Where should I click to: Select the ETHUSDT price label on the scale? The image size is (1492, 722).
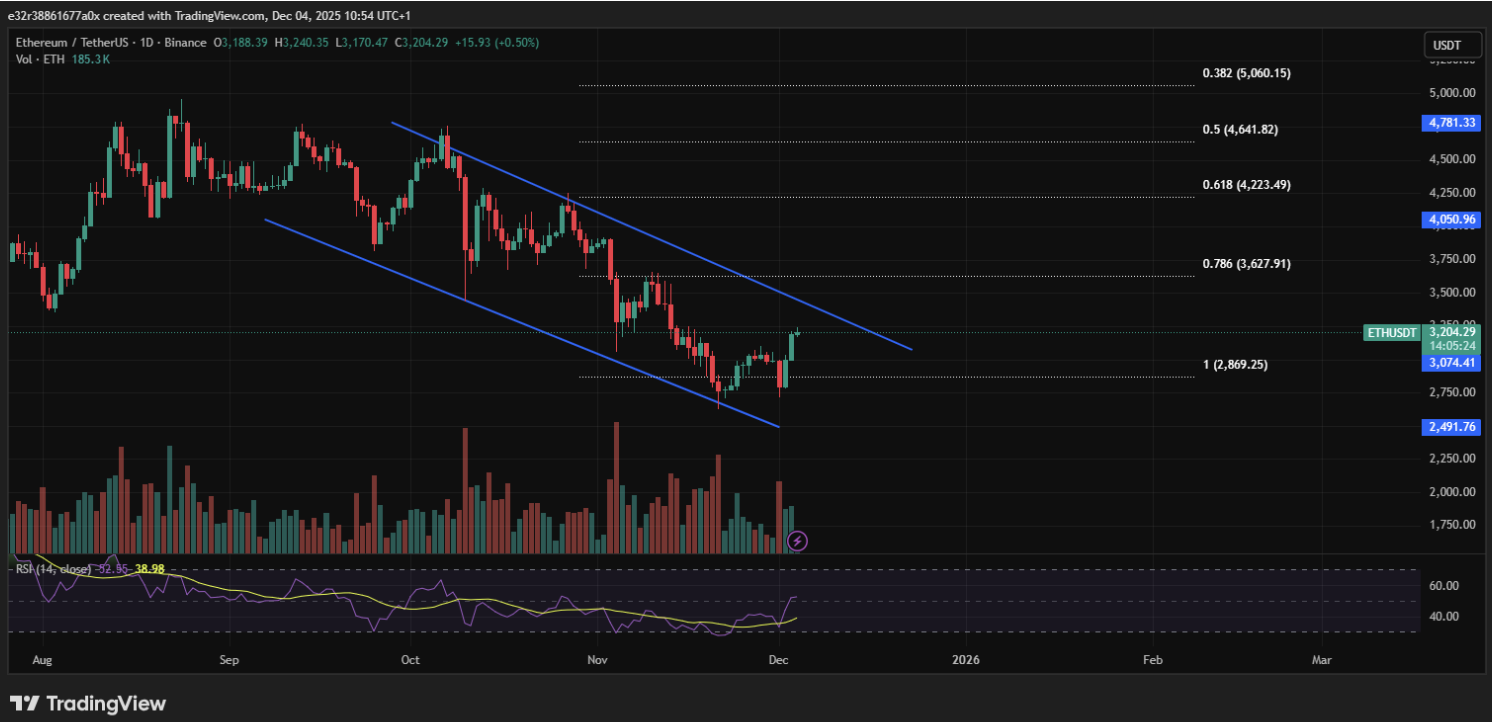tap(1392, 332)
